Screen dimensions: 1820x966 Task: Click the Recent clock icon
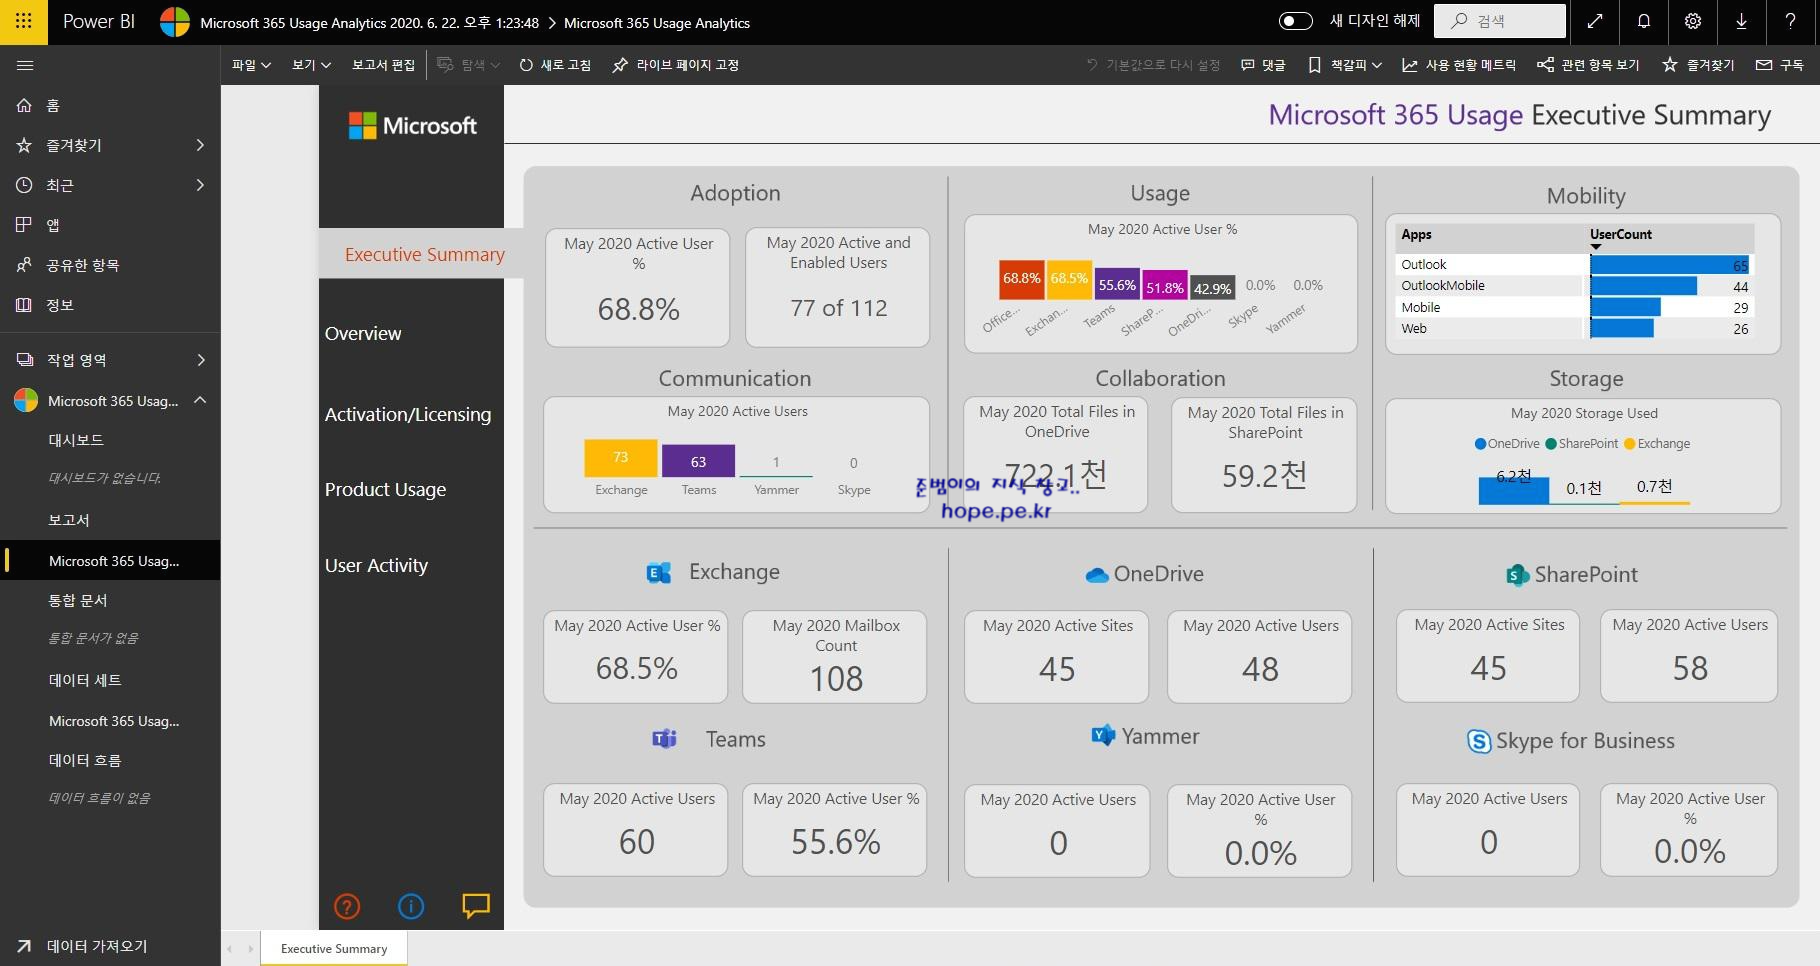[x=25, y=185]
